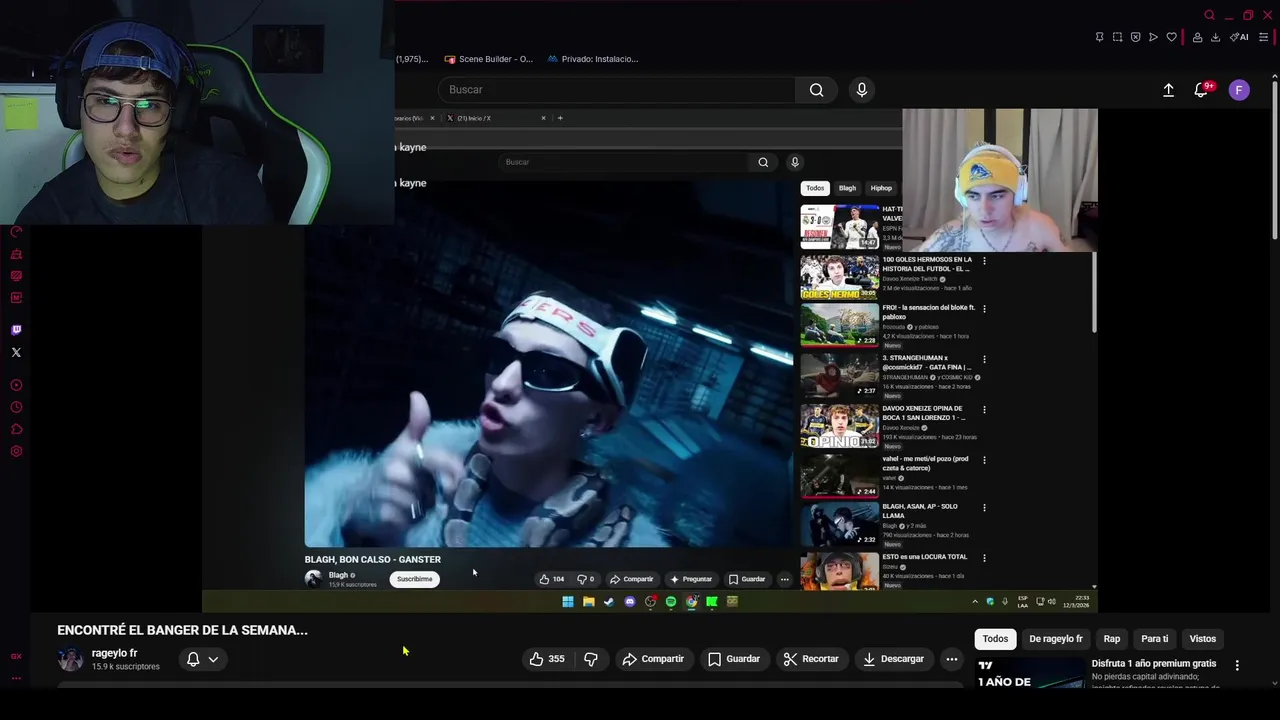The width and height of the screenshot is (1280, 720).
Task: Select the Para ti filter chip
Action: [1155, 639]
